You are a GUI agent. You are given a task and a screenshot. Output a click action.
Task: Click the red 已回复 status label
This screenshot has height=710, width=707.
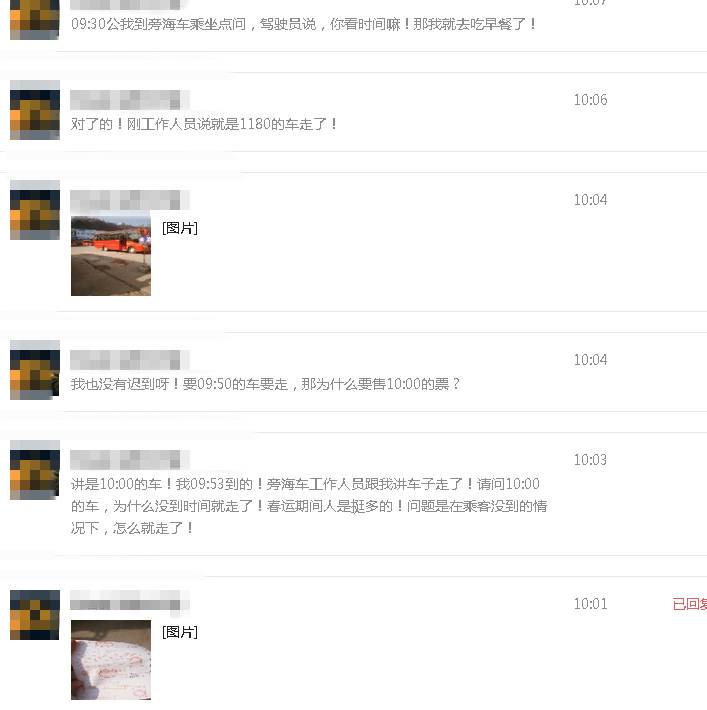(690, 604)
